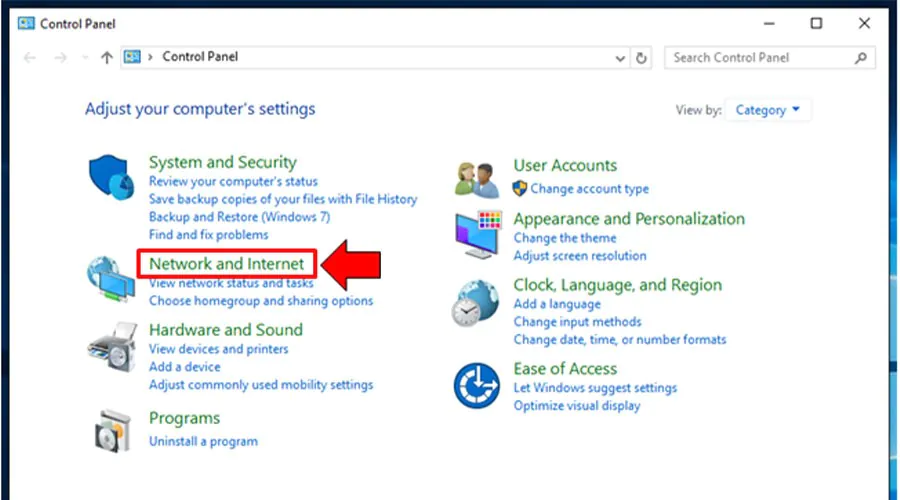
Task: Go forward with the forward arrow
Action: point(60,57)
